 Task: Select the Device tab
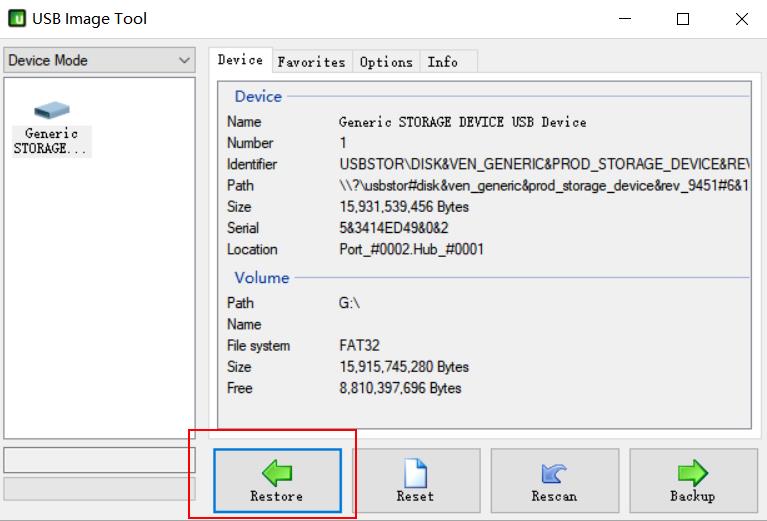240,60
